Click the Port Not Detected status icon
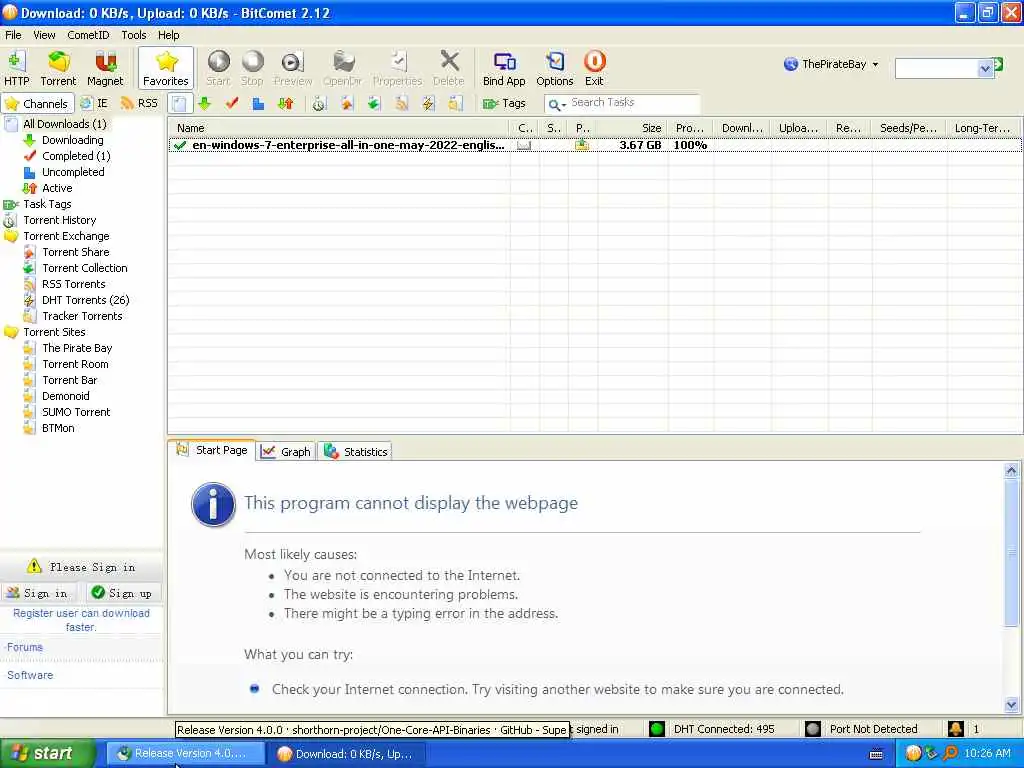This screenshot has width=1024, height=768. pos(812,729)
